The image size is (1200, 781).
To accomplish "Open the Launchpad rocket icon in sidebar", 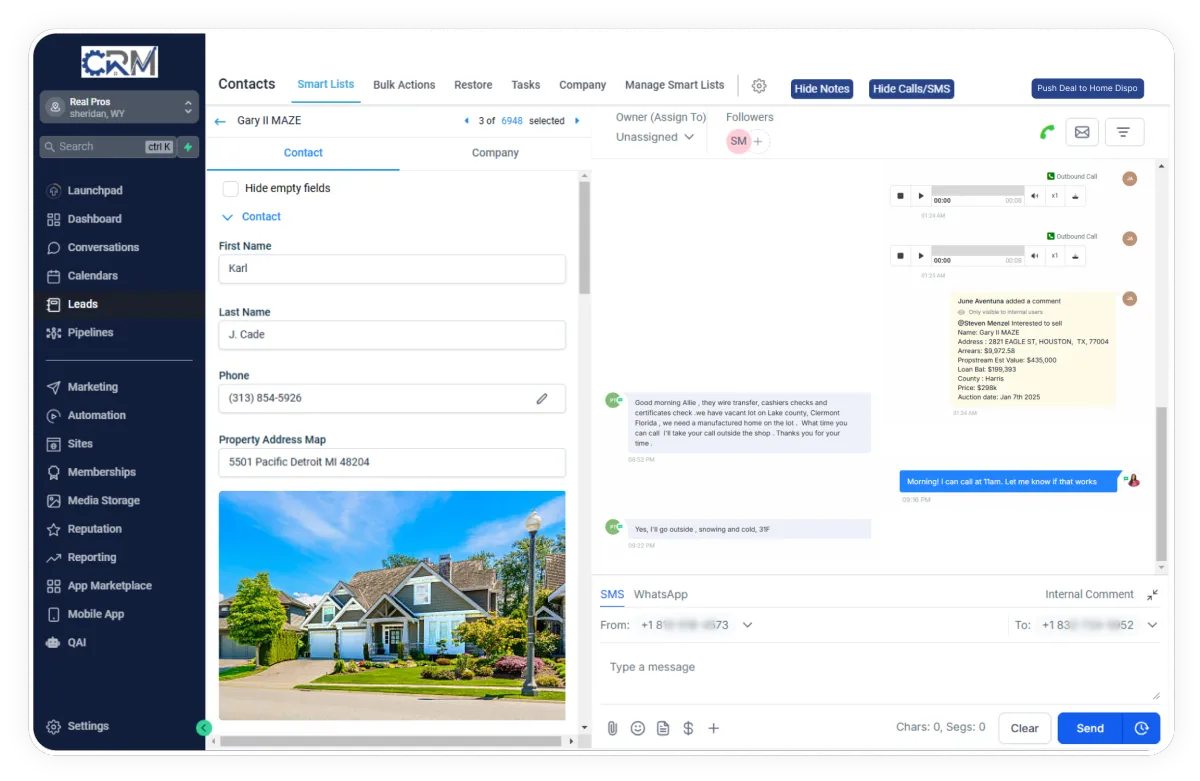I will point(54,191).
